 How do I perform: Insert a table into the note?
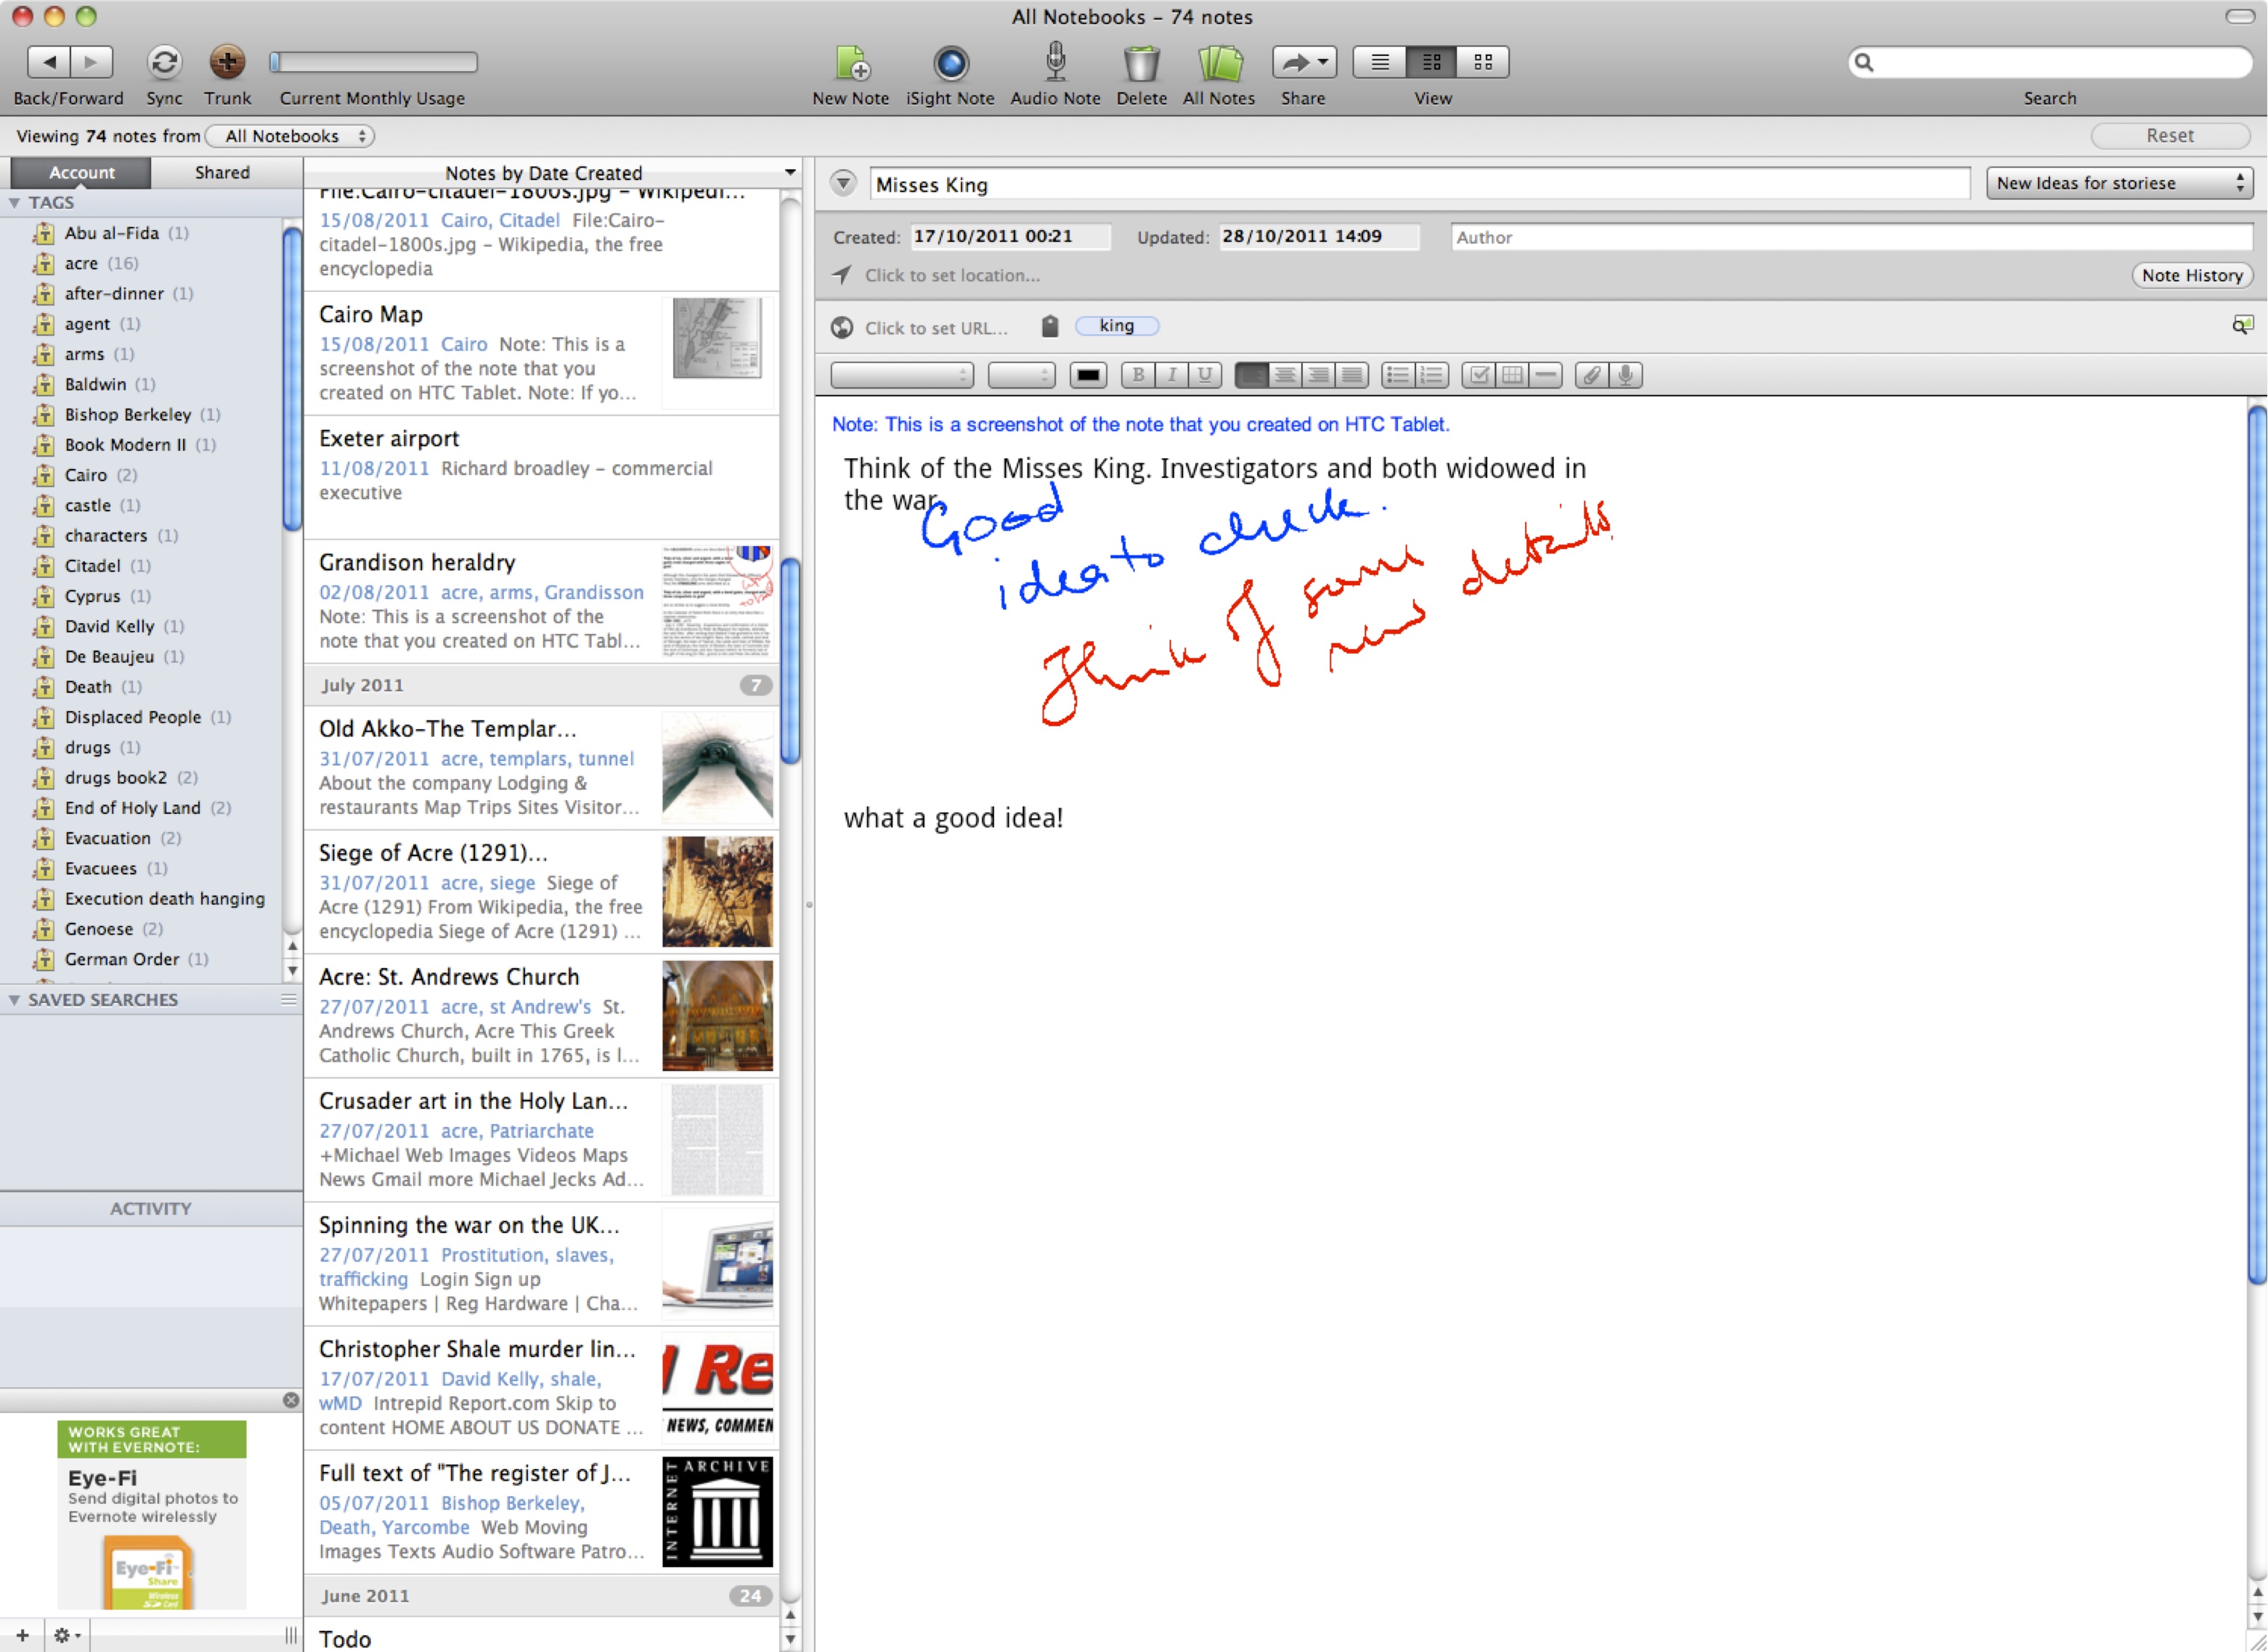click(x=1512, y=375)
